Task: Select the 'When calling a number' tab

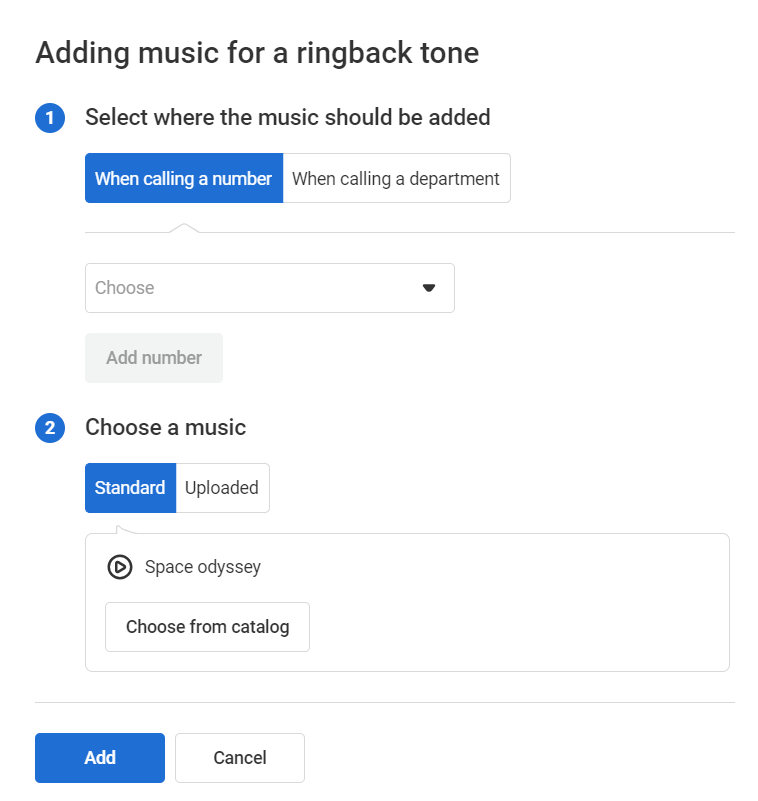Action: 184,179
